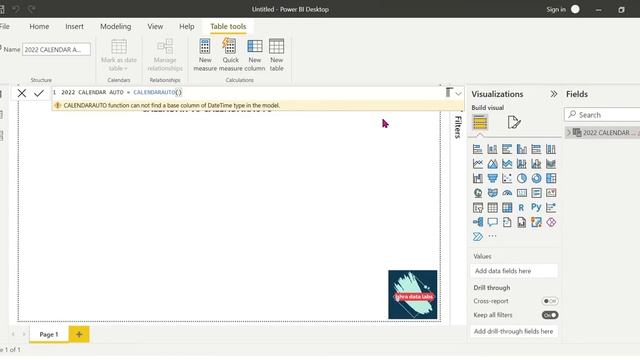
Task: Click Manage relationships button
Action: (x=165, y=55)
